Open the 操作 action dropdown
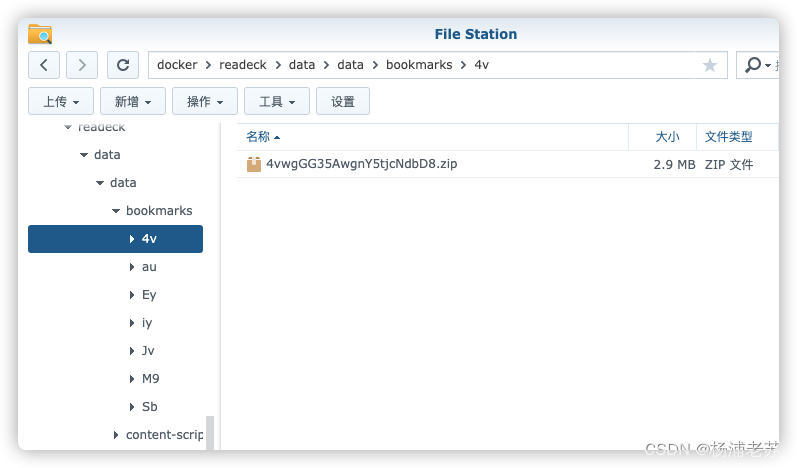The width and height of the screenshot is (797, 468). coord(205,101)
